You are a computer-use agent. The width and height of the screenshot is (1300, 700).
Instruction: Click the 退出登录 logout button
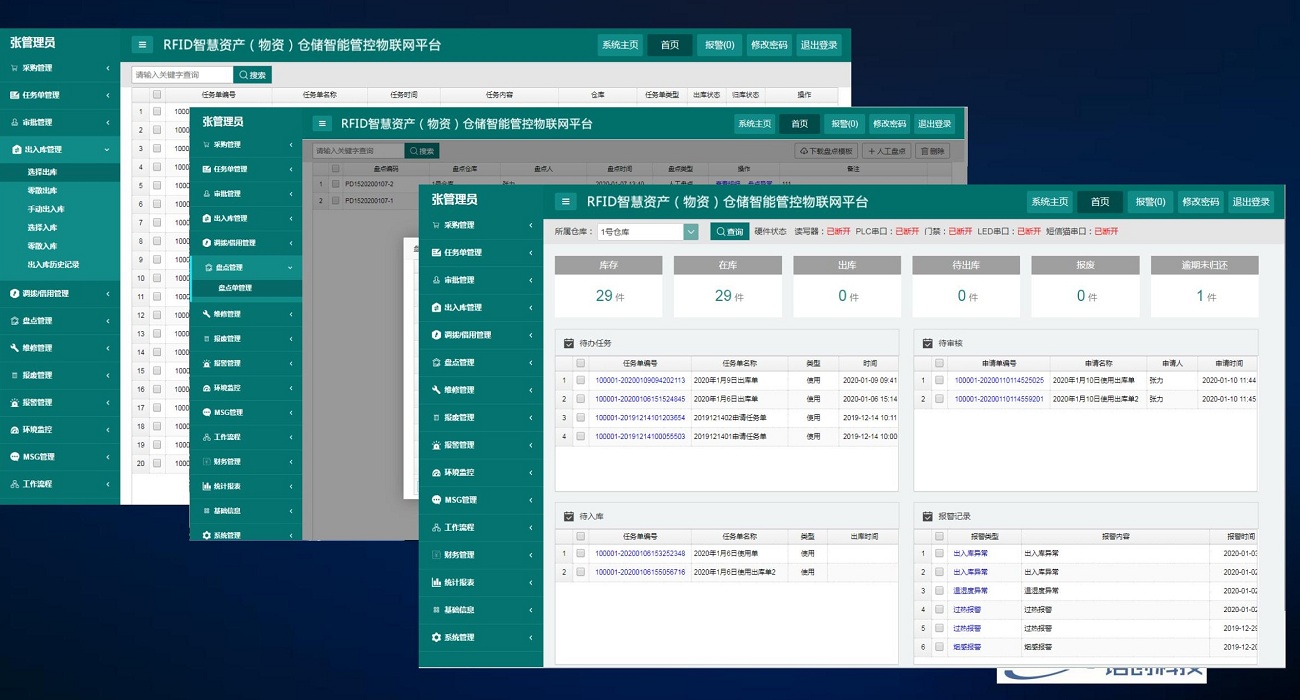point(1253,201)
